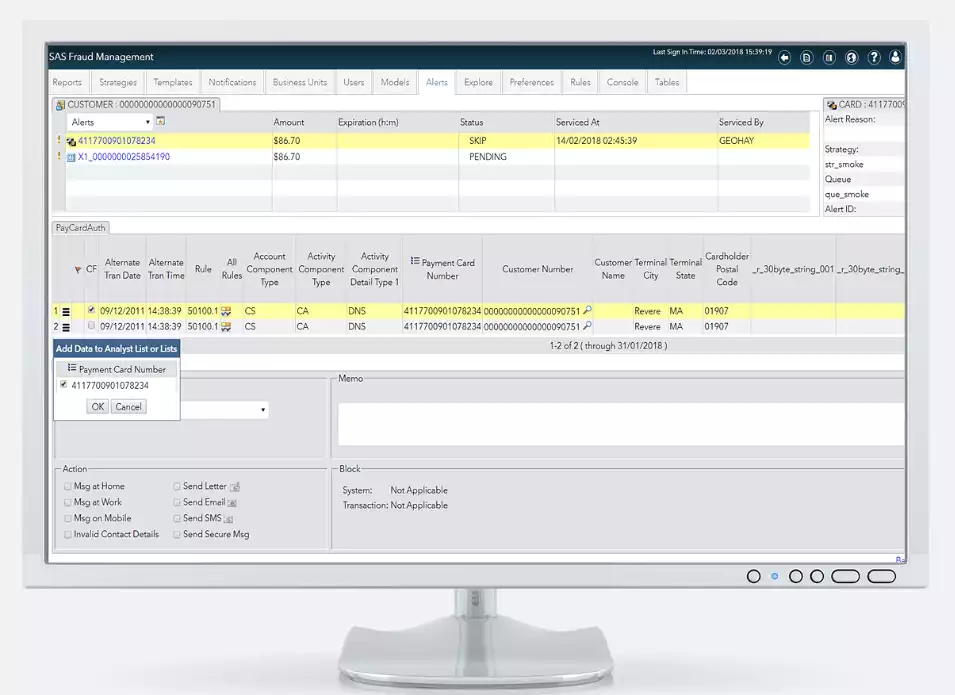The height and width of the screenshot is (695, 955).
Task: Open the report document icon in the banner
Action: coord(806,58)
